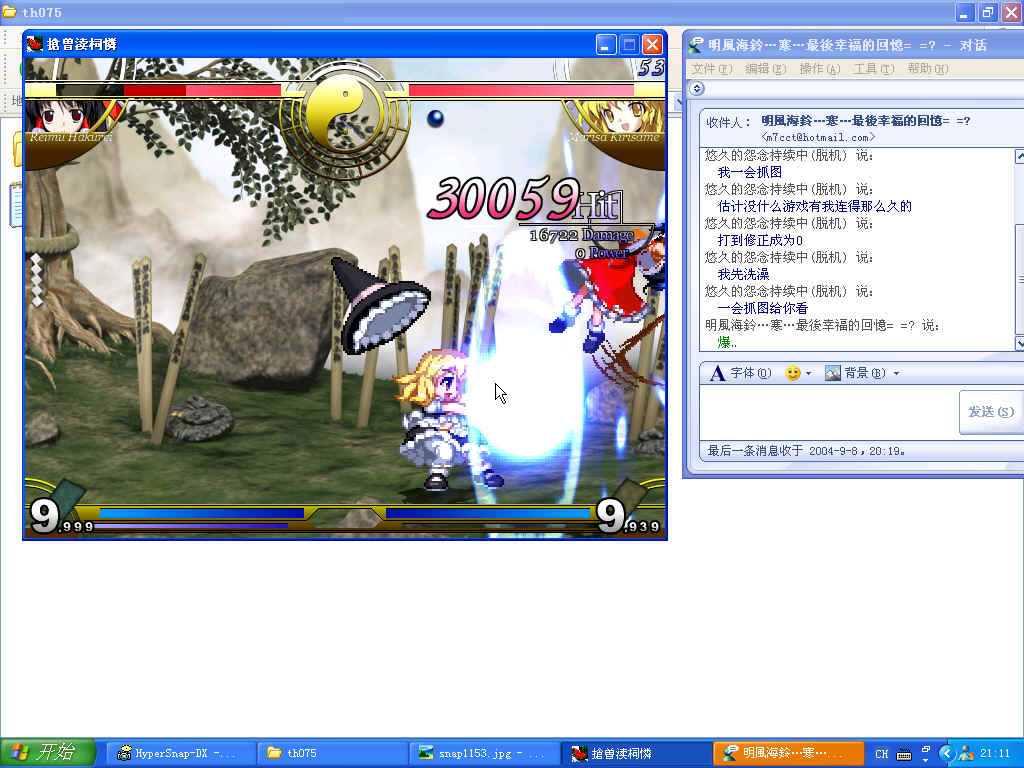This screenshot has height=768, width=1024.
Task: Click the 21:11 system clock
Action: 995,754
